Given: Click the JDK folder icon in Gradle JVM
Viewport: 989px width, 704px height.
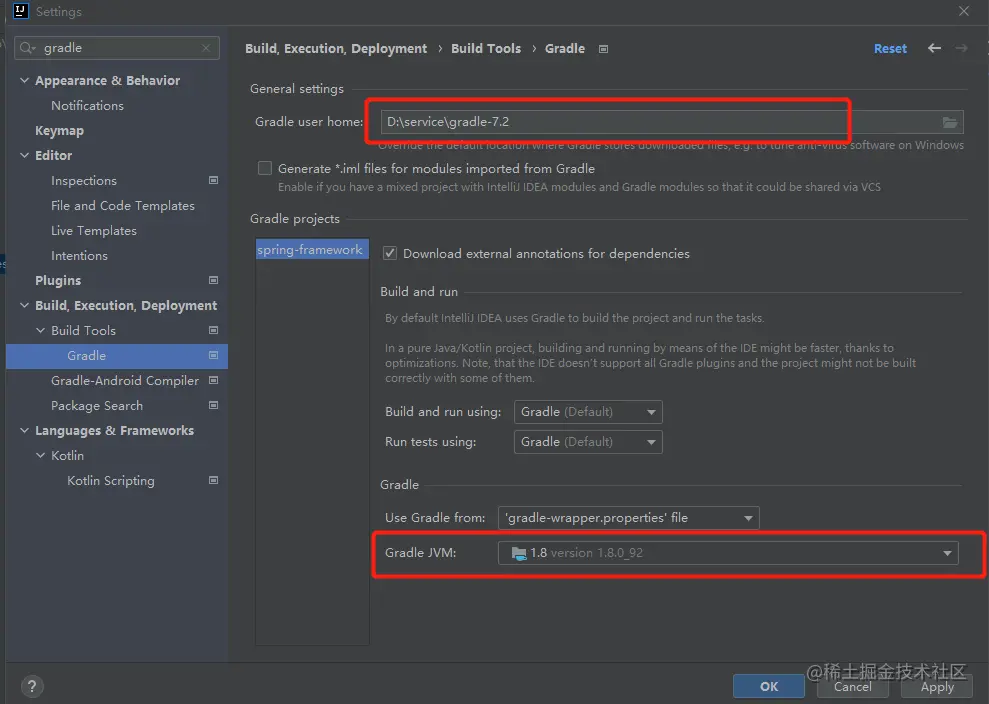Looking at the screenshot, I should point(518,553).
